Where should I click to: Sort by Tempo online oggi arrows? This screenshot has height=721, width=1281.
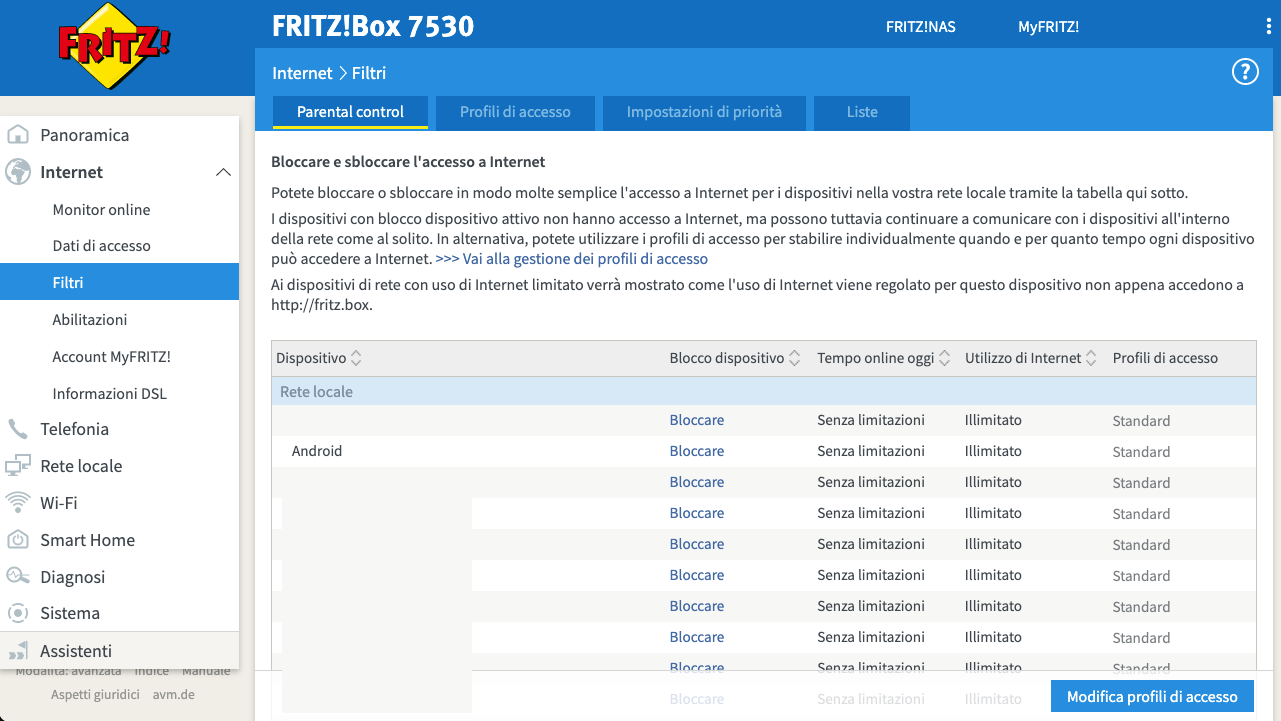tap(944, 358)
